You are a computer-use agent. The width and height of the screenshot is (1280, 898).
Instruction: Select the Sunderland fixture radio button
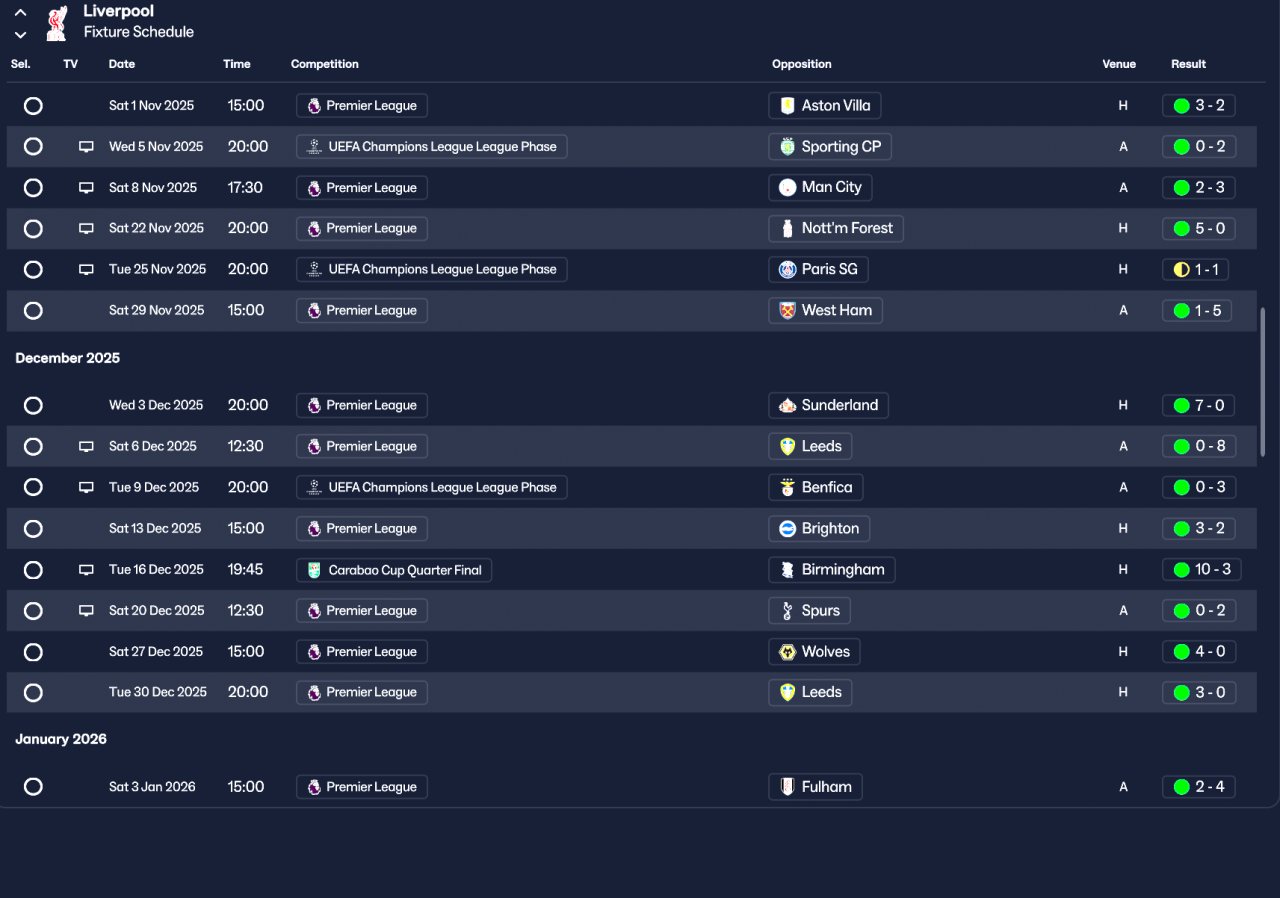point(33,406)
